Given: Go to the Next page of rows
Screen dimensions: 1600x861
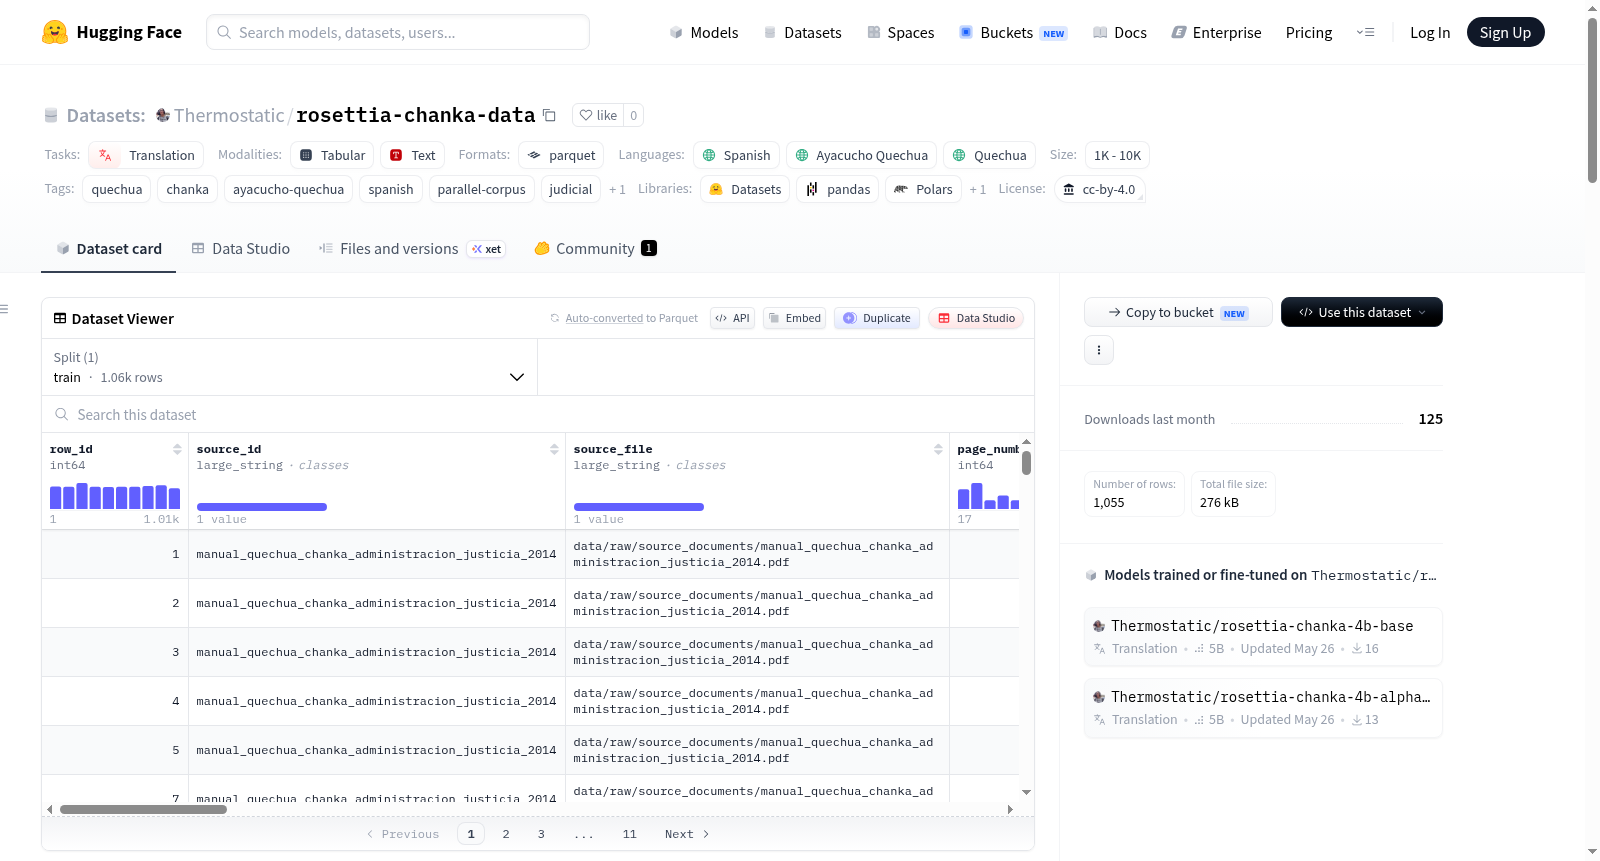Looking at the screenshot, I should [687, 834].
